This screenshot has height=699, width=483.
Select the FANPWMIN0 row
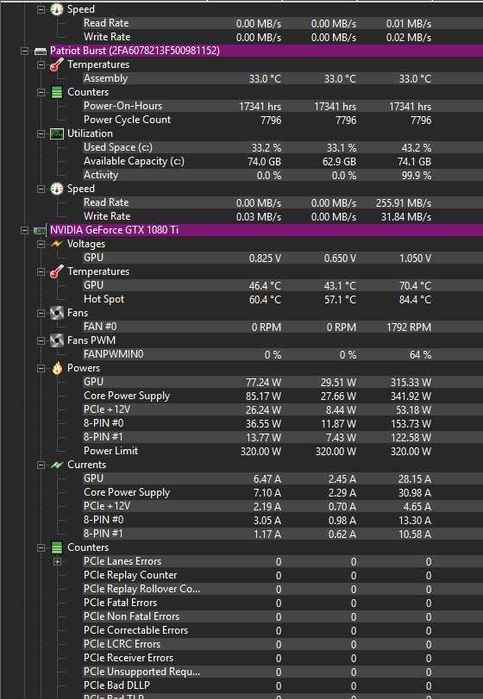pos(282,354)
